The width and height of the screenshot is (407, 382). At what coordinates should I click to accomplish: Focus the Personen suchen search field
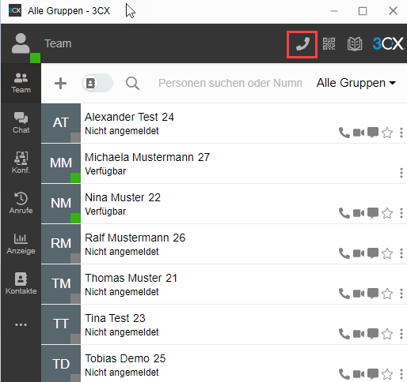[x=230, y=83]
